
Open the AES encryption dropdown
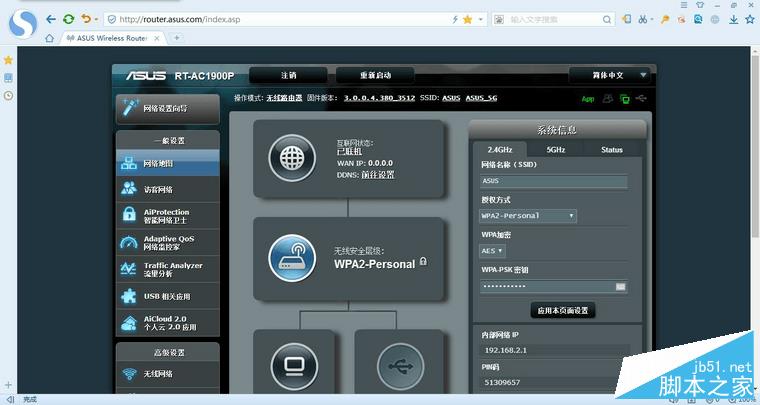492,251
